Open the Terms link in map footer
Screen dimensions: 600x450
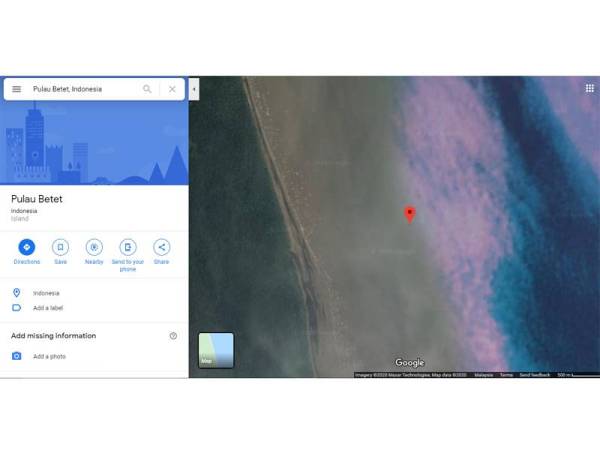506,375
